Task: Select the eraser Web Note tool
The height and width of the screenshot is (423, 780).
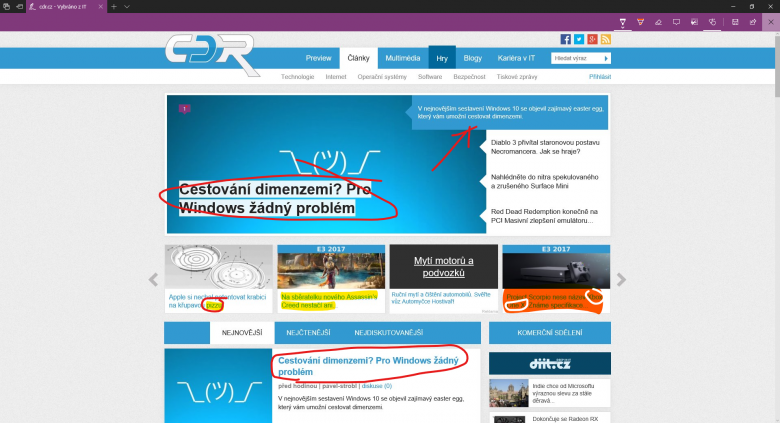Action: pyautogui.click(x=658, y=22)
